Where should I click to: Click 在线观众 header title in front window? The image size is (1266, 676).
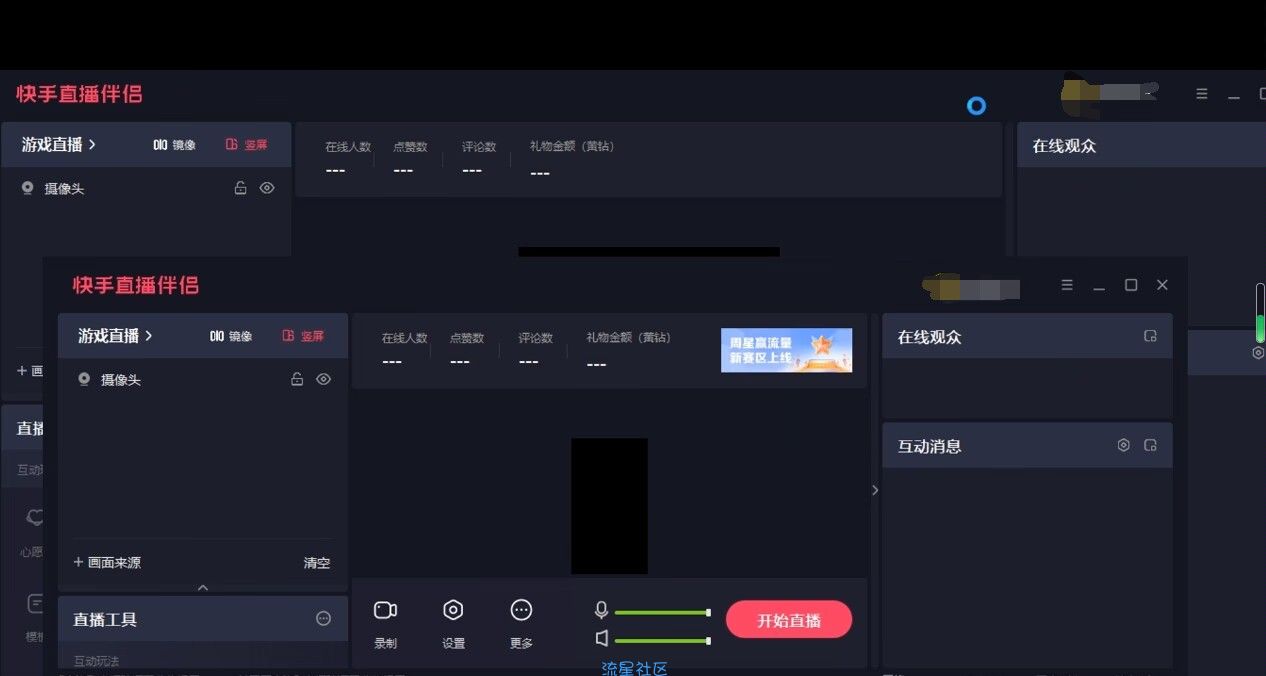coord(929,337)
